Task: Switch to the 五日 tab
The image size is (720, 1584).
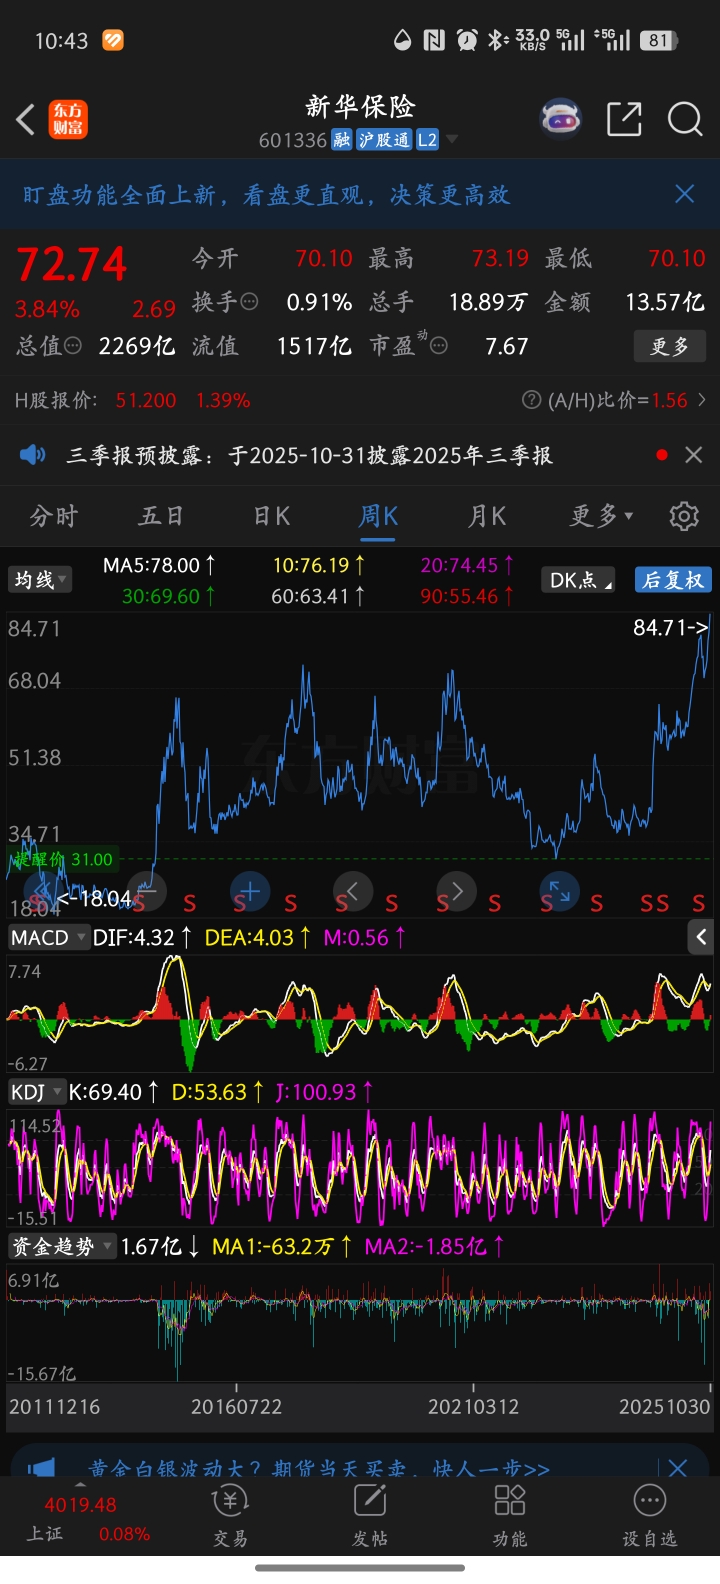Action: 162,516
